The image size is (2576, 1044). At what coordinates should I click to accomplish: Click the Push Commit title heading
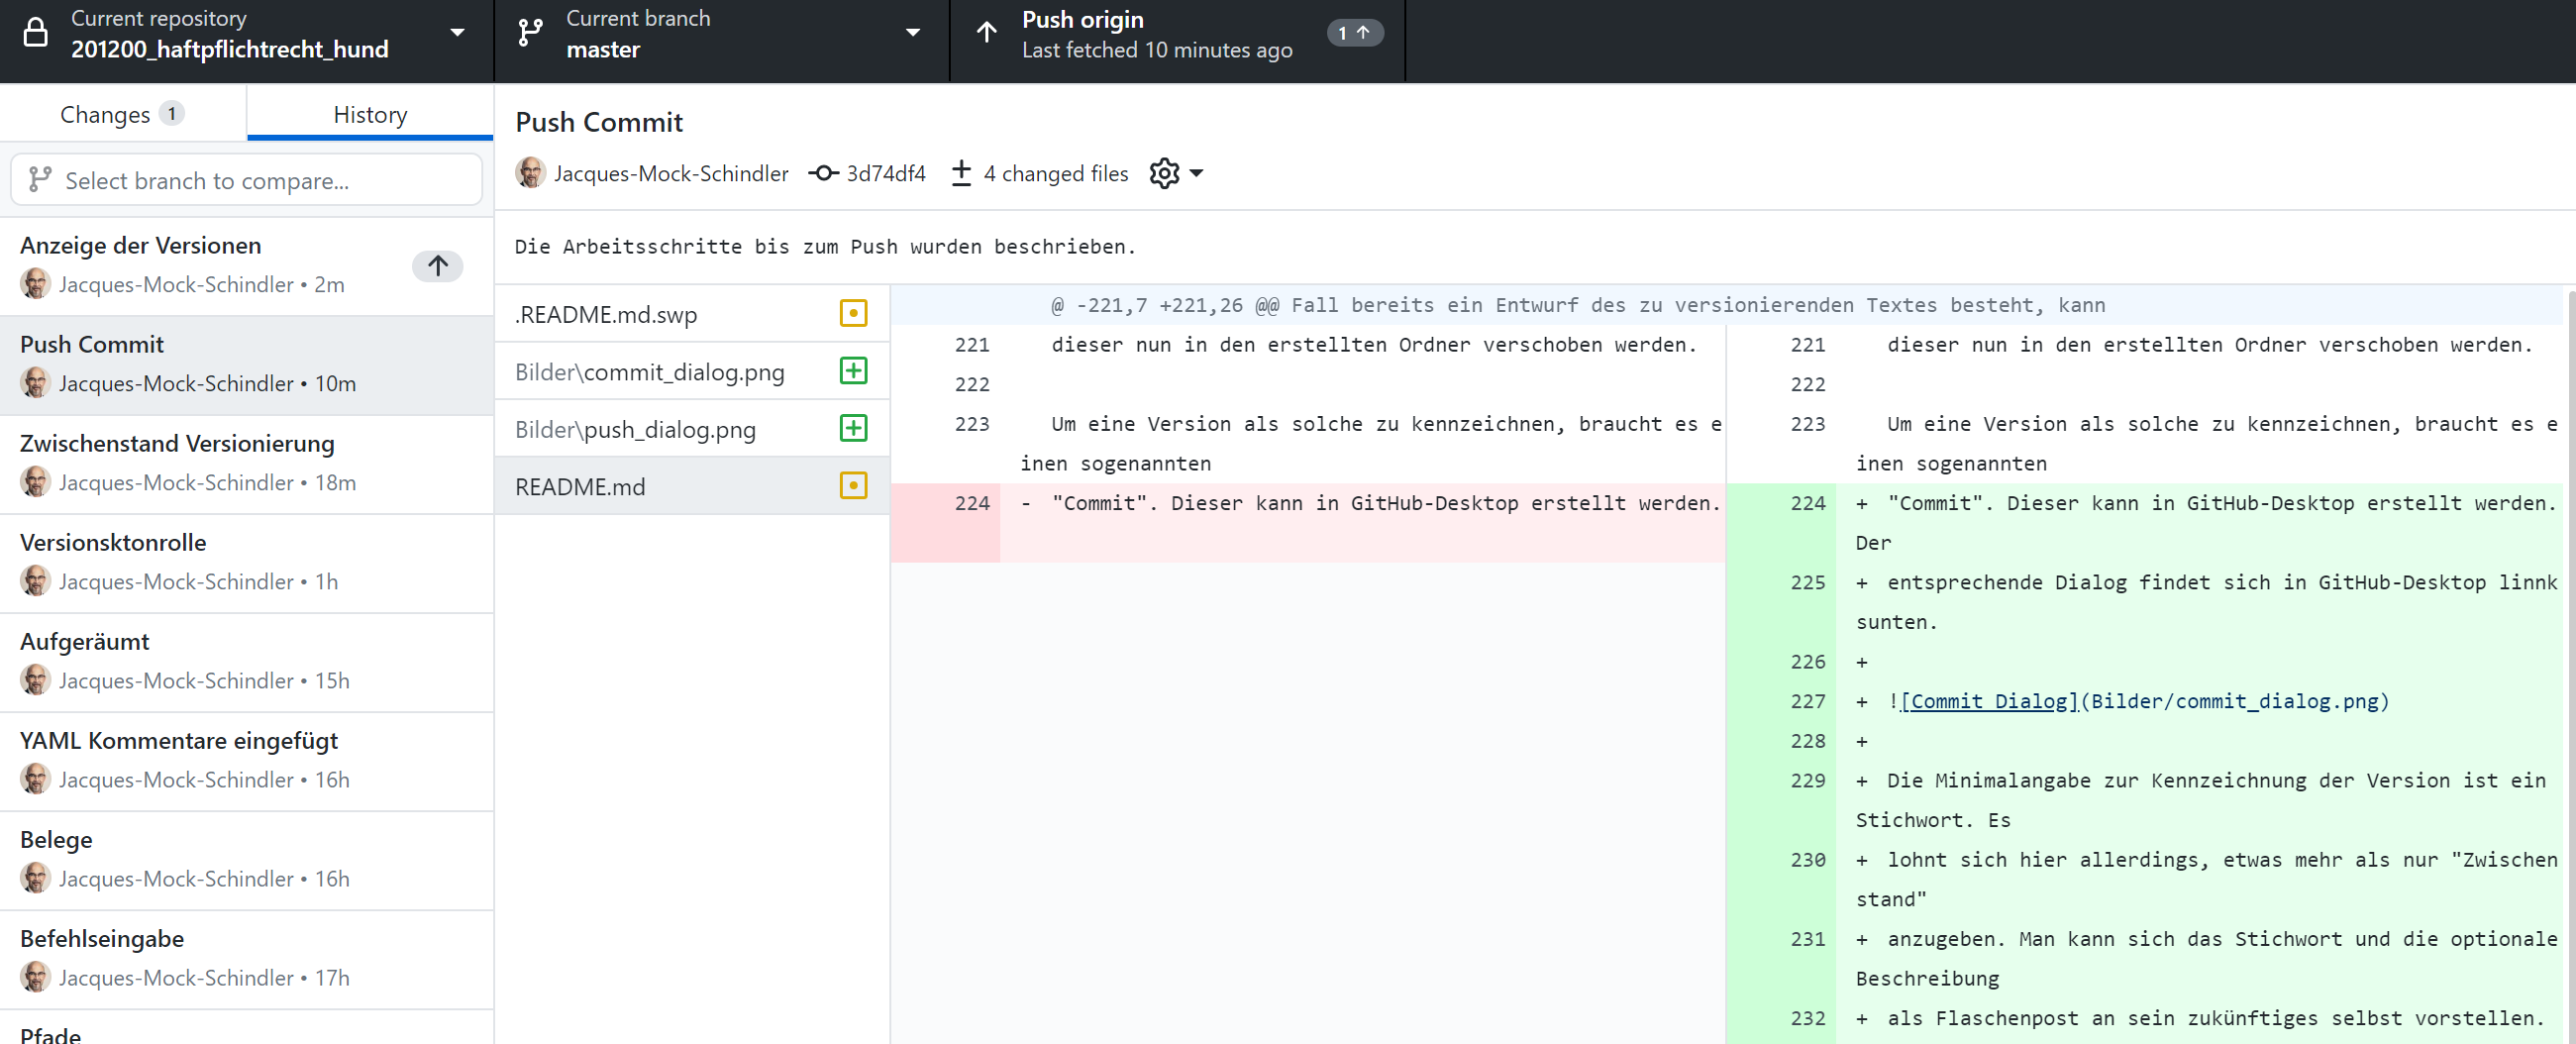[x=599, y=122]
